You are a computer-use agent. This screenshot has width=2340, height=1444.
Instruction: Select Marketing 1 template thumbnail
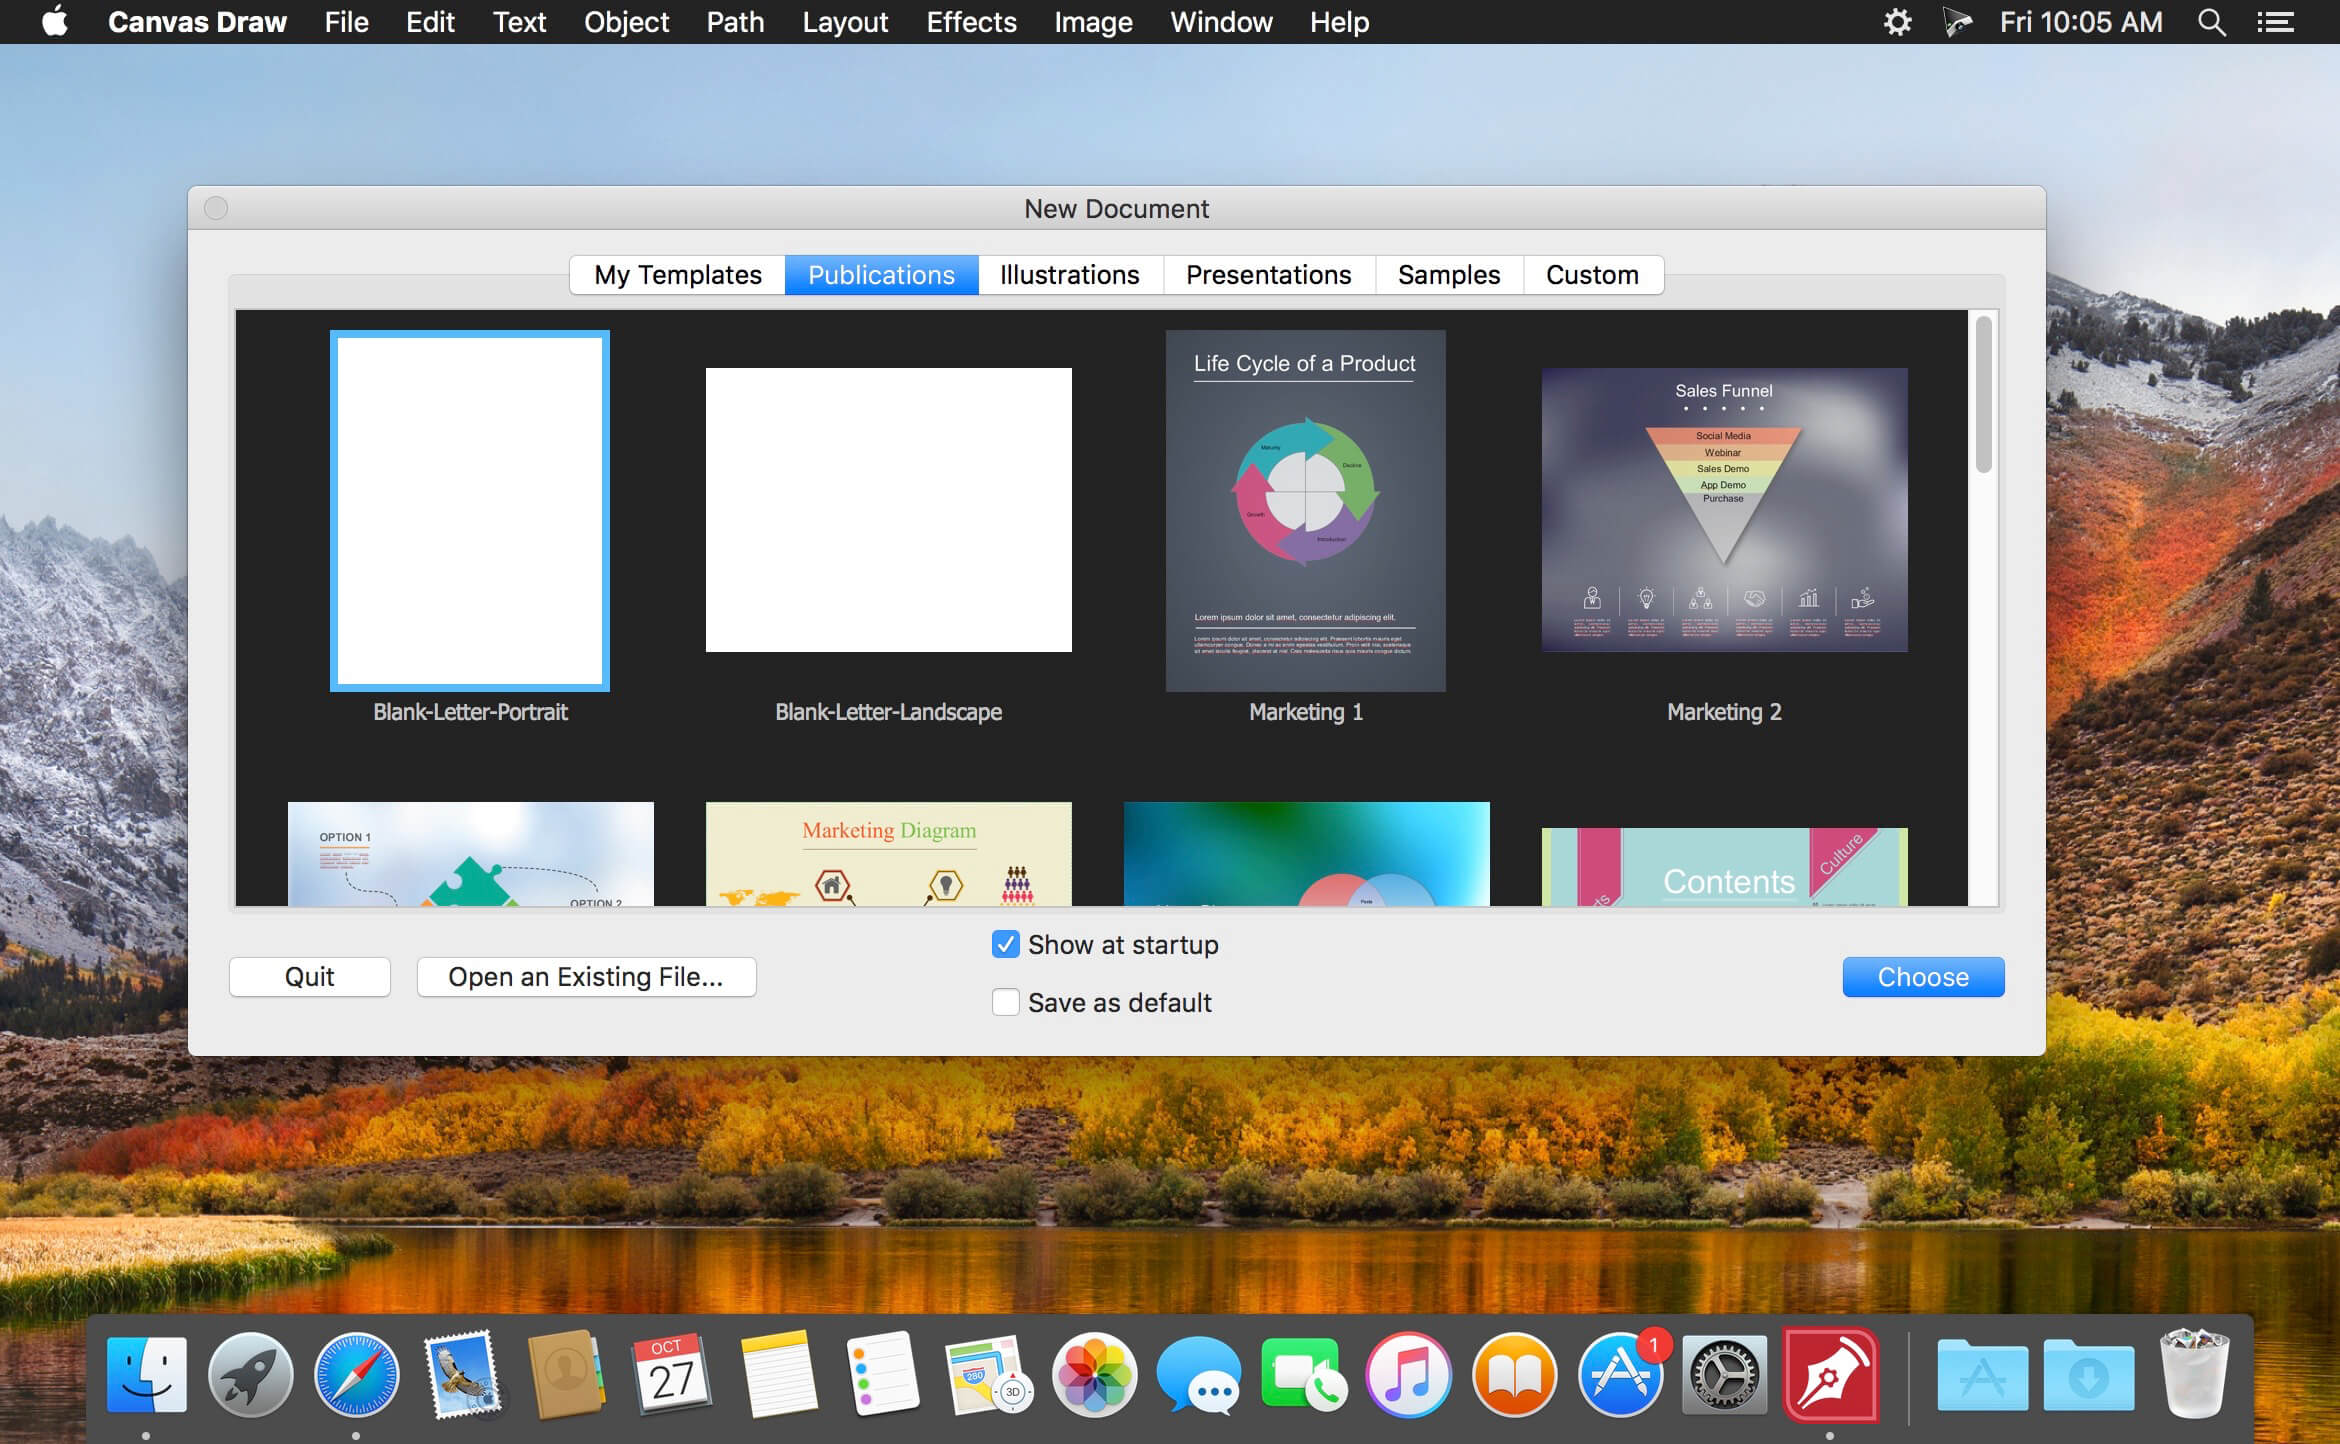click(x=1306, y=511)
